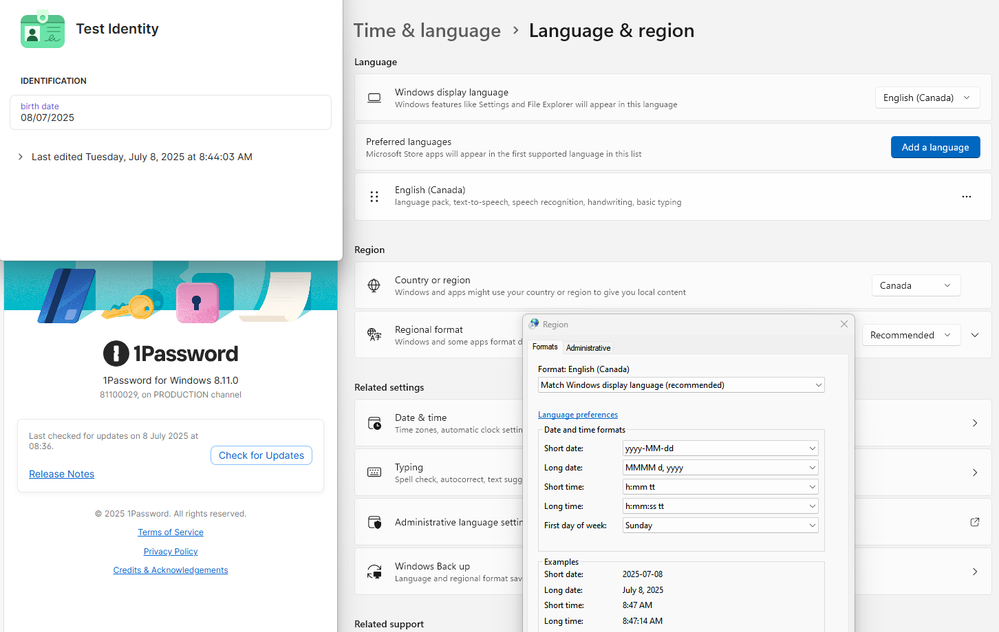
Task: Close the Region dialog window
Action: tap(843, 324)
